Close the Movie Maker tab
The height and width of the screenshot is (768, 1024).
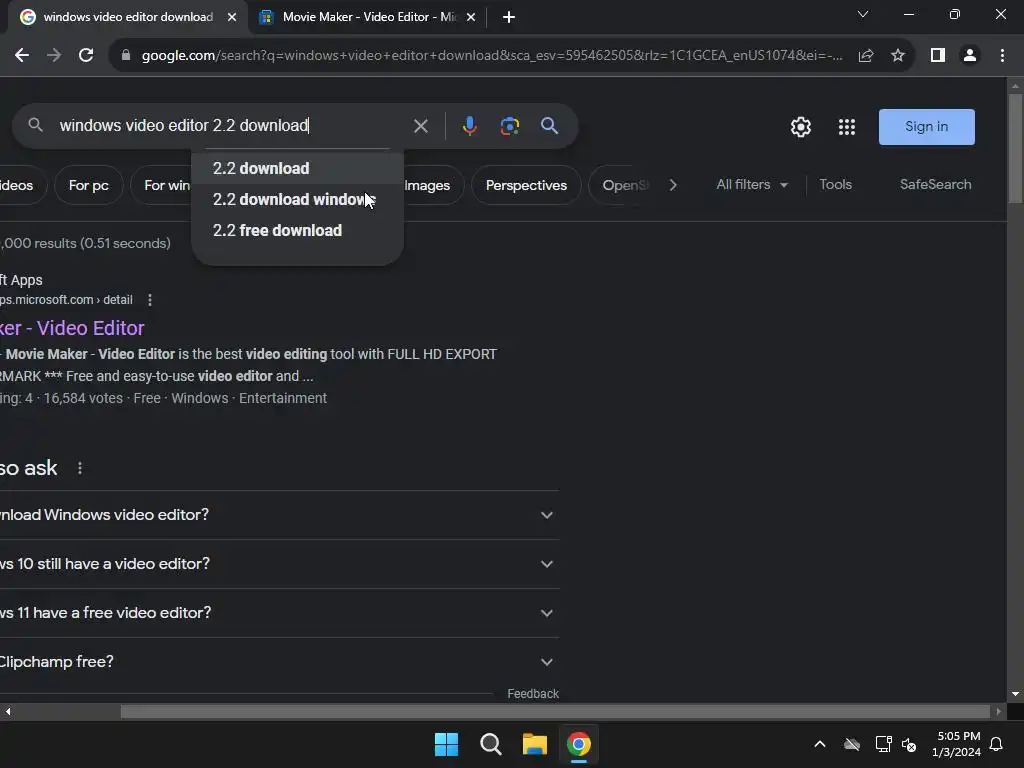(471, 17)
